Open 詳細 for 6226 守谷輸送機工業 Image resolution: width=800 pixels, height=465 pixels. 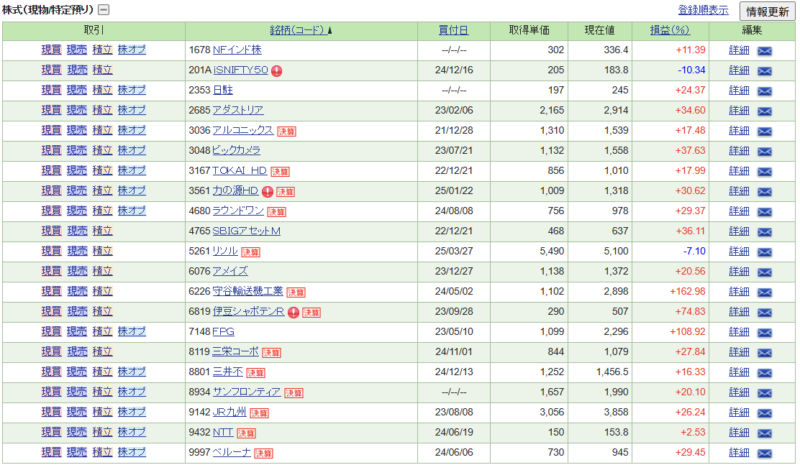[739, 291]
